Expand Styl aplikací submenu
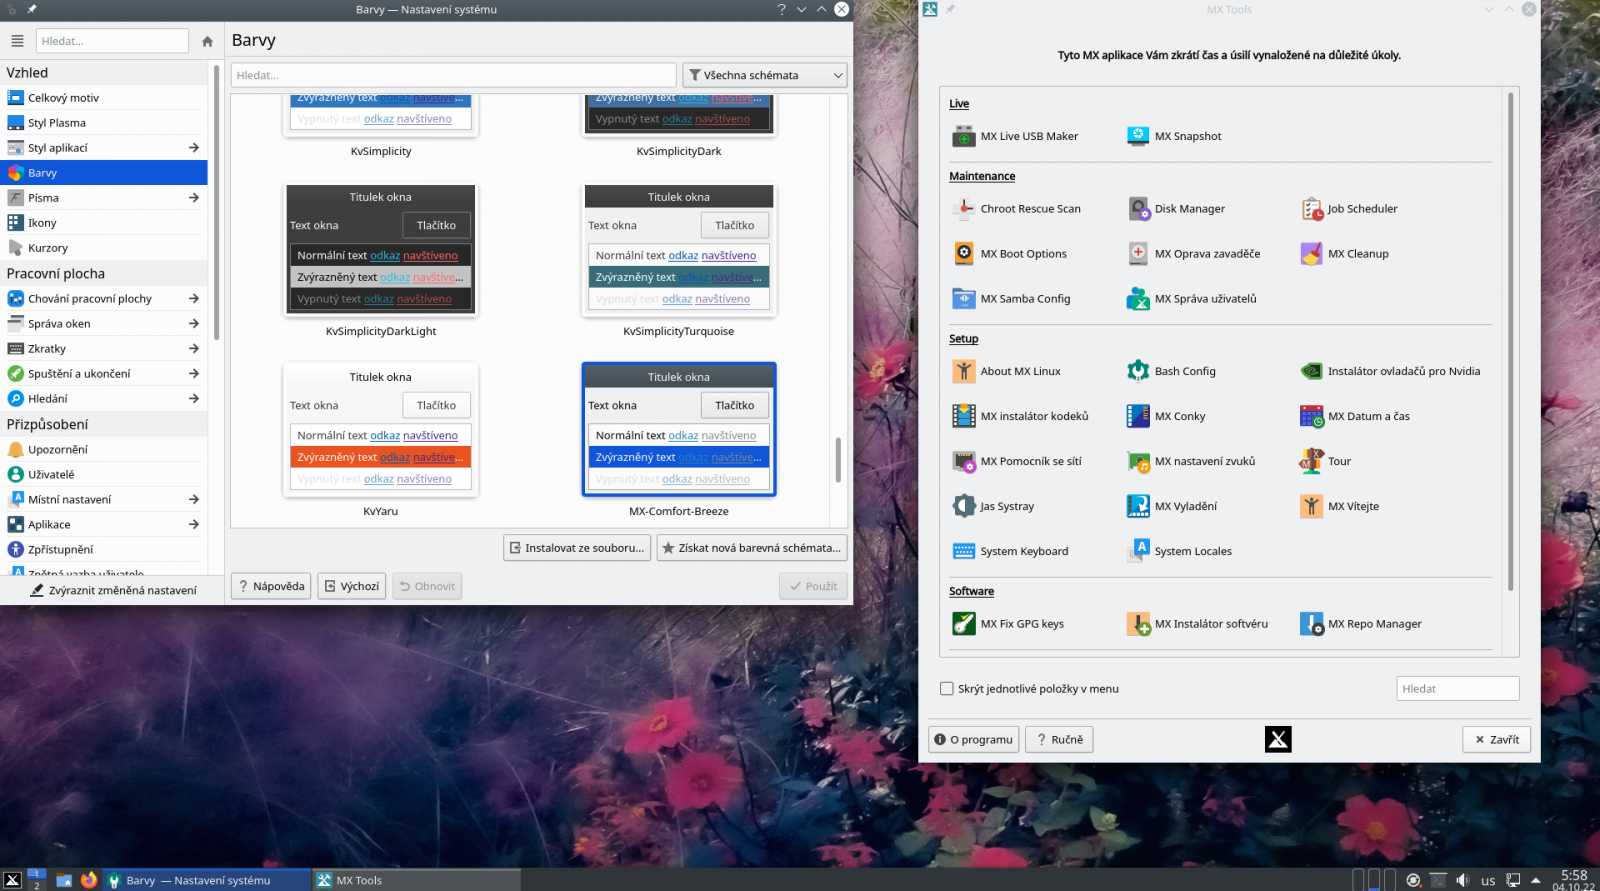 (x=193, y=148)
